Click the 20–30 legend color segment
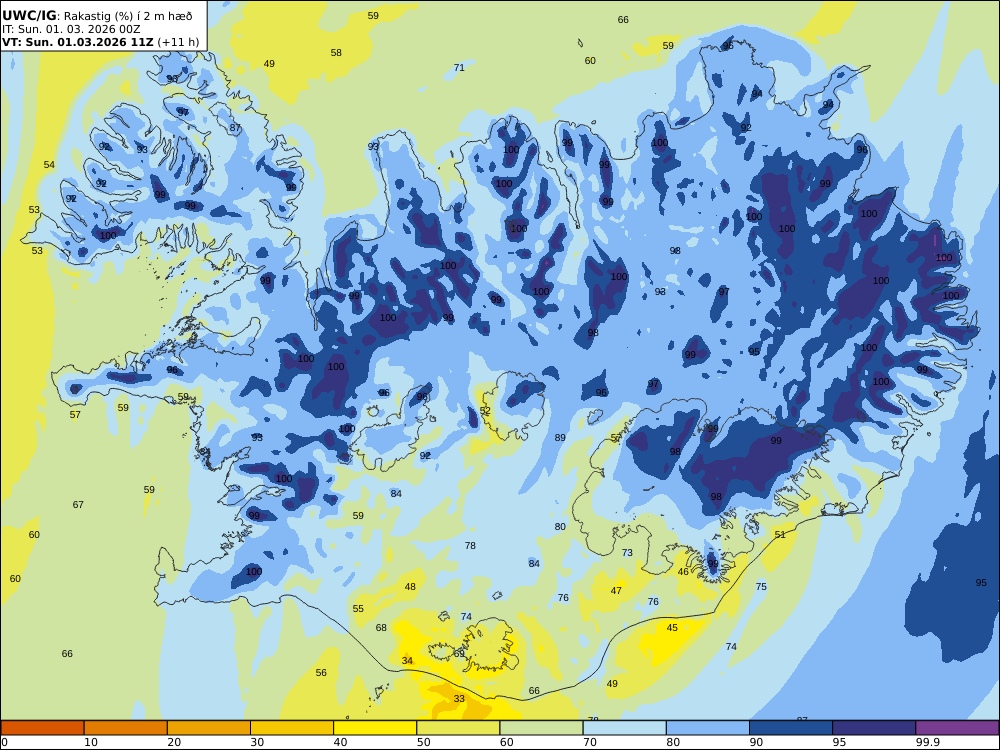Screen dimensions: 1000x750 pyautogui.click(x=209, y=728)
